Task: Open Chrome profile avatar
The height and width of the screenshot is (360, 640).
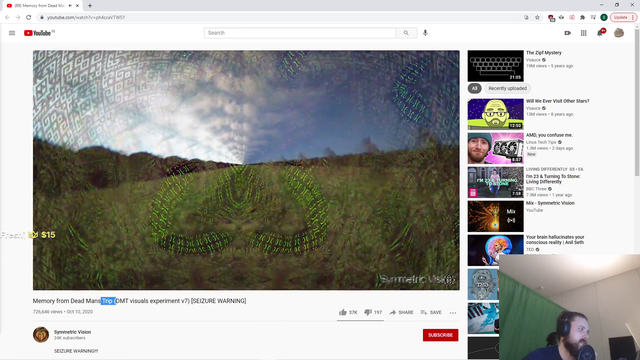Action: tap(604, 18)
